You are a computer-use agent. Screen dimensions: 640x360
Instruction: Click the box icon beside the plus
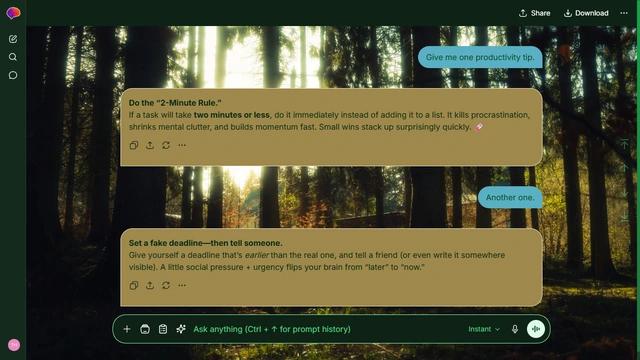145,329
